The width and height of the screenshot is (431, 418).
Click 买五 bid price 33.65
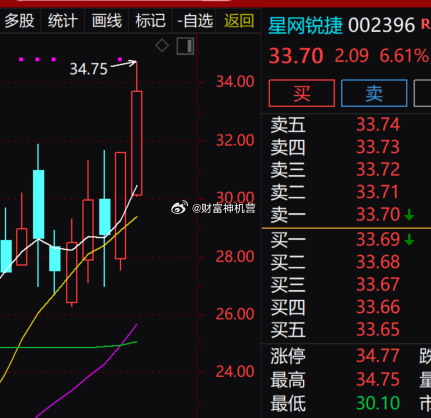378,330
